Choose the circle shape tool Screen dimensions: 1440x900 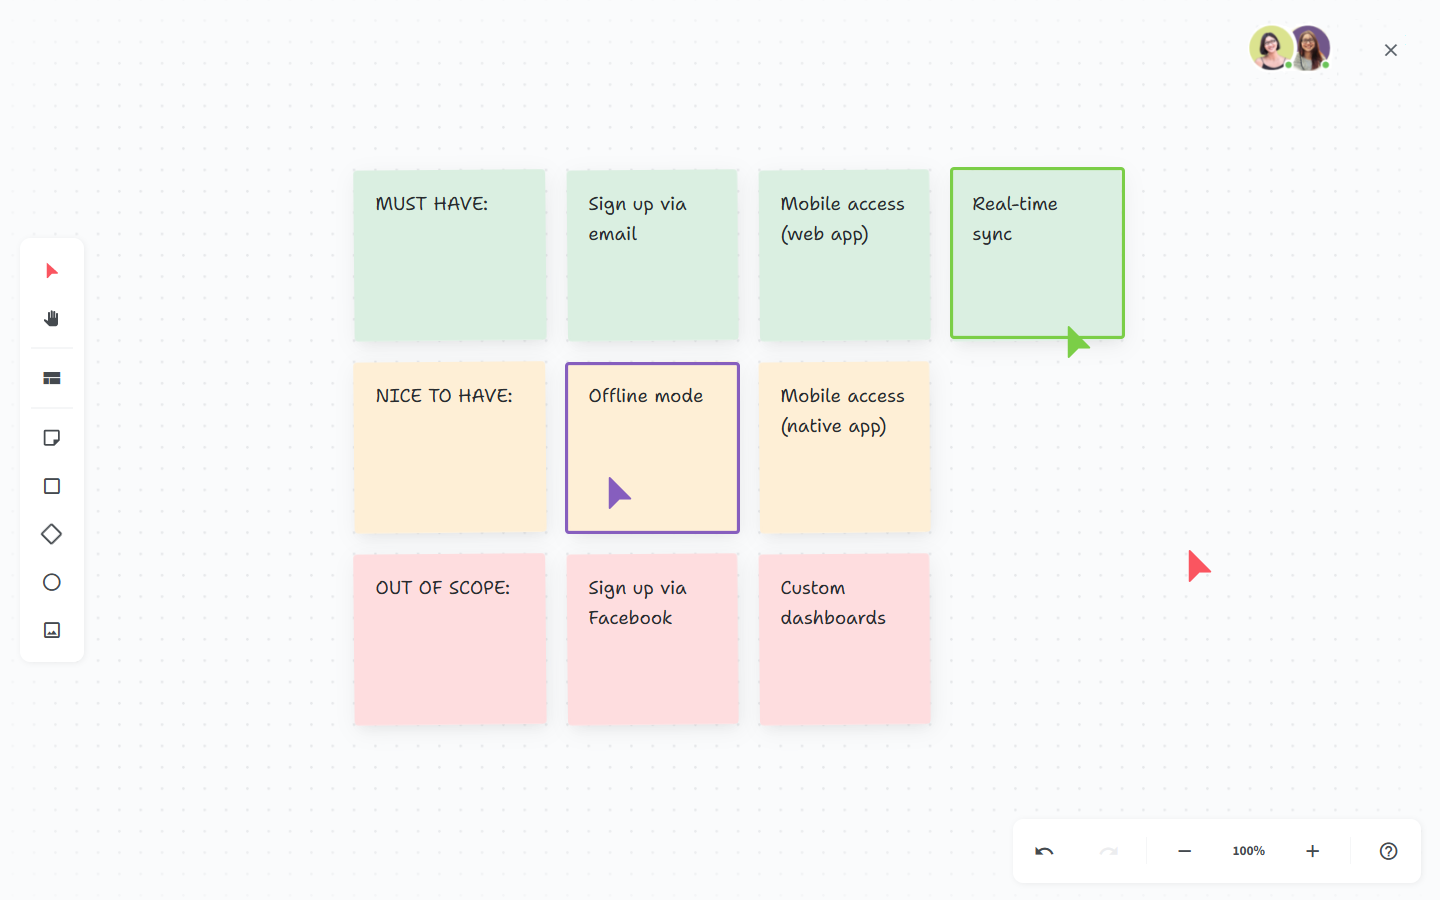[x=51, y=581]
